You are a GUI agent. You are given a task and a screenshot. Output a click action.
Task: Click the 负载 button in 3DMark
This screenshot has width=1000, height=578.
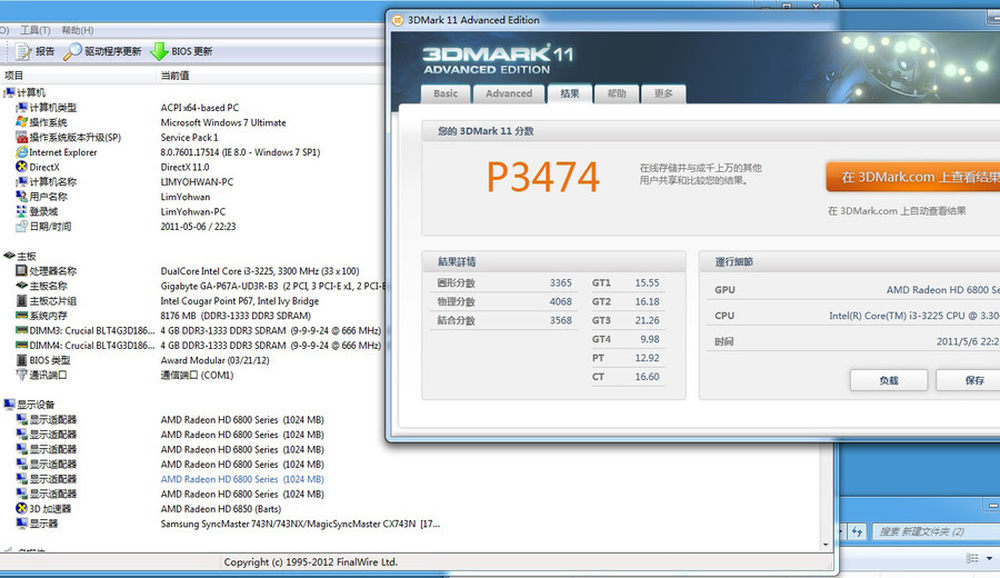[888, 380]
